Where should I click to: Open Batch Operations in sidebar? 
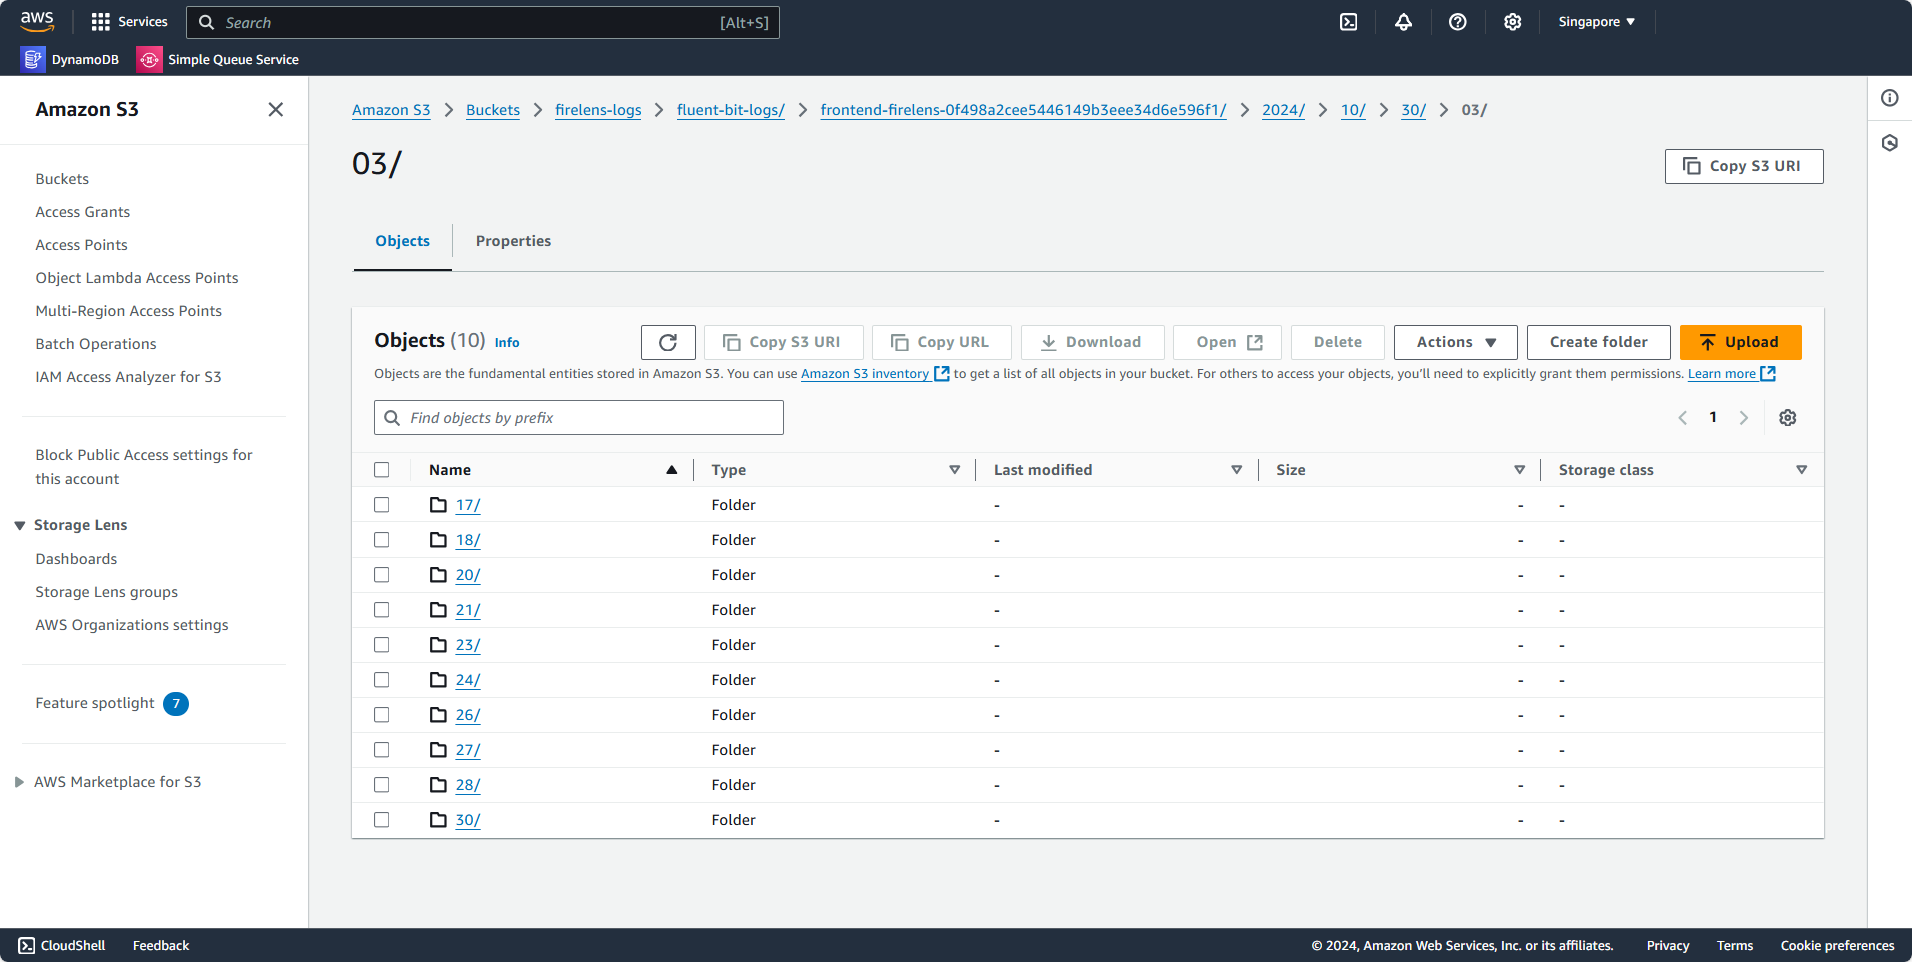(x=96, y=344)
